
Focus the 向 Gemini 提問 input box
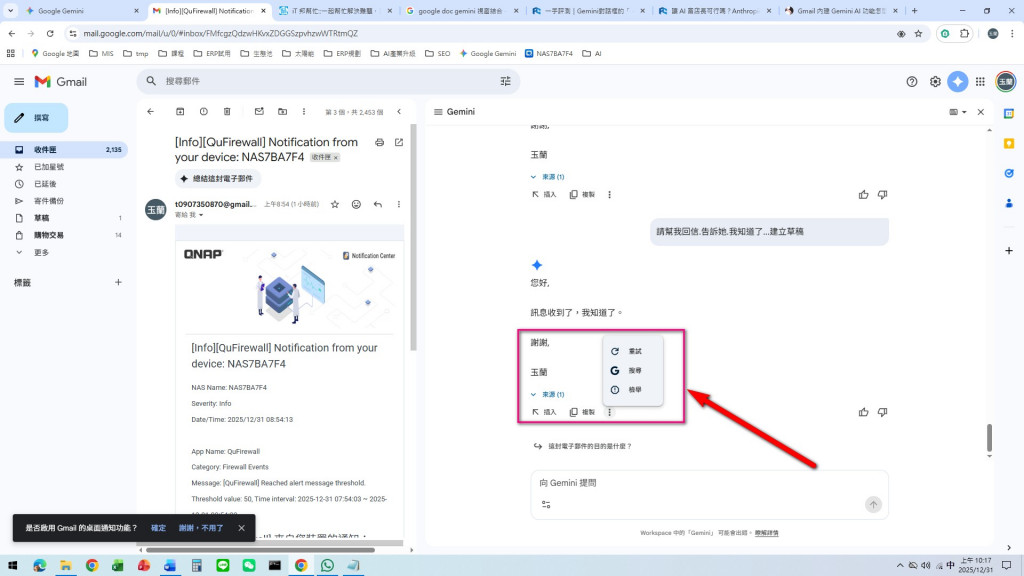(709, 483)
